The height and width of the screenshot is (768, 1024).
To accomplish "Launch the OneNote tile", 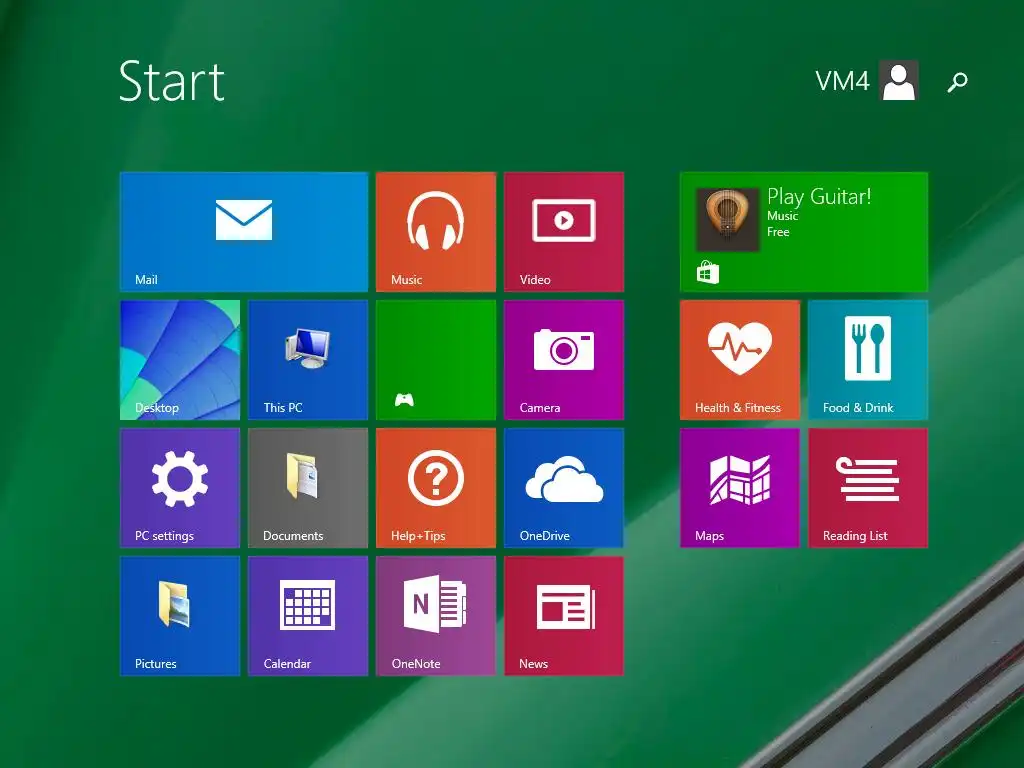I will pos(436,616).
